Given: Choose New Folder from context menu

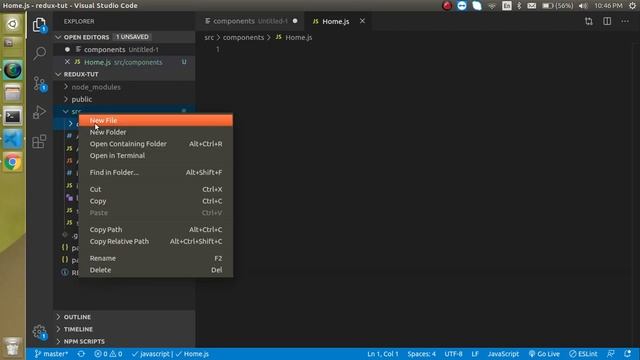Looking at the screenshot, I should click(156, 132).
